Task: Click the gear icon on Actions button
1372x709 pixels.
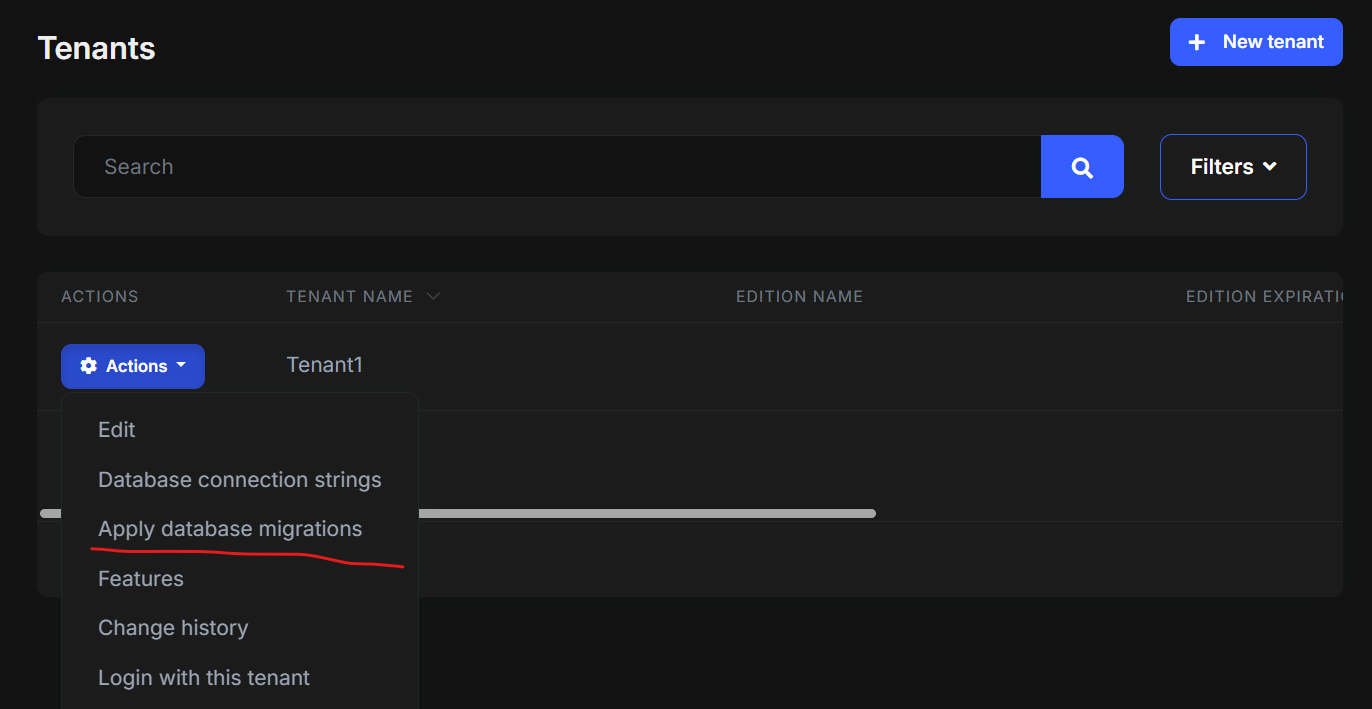Action: point(89,366)
